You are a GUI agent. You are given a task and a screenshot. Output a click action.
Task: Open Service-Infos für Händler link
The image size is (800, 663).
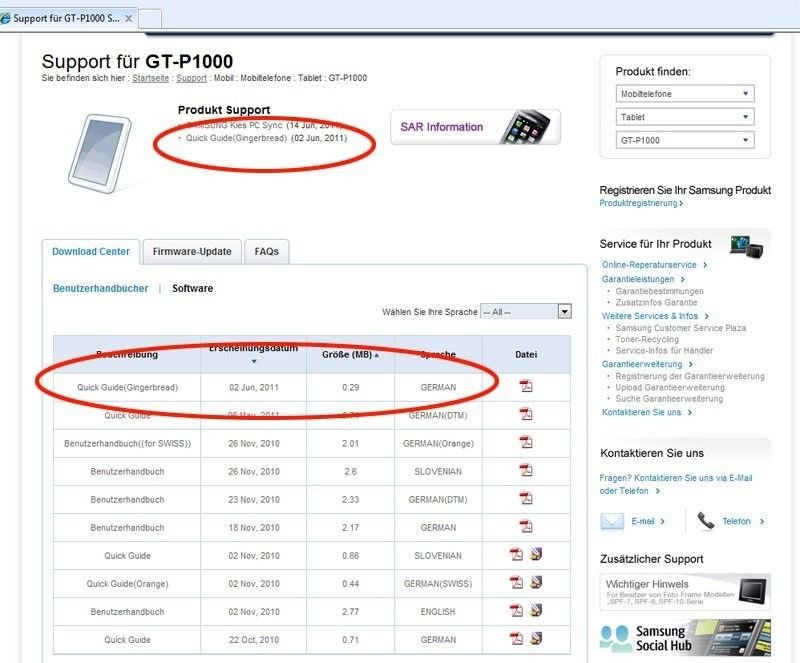click(664, 351)
